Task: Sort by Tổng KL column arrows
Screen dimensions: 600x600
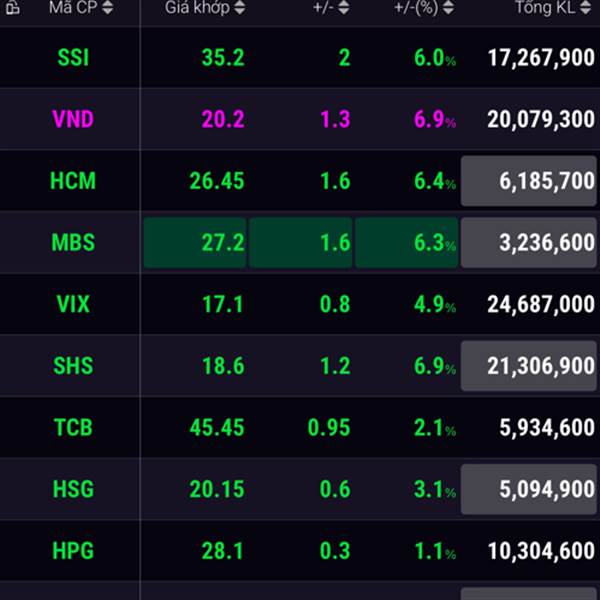Action: [x=585, y=7]
